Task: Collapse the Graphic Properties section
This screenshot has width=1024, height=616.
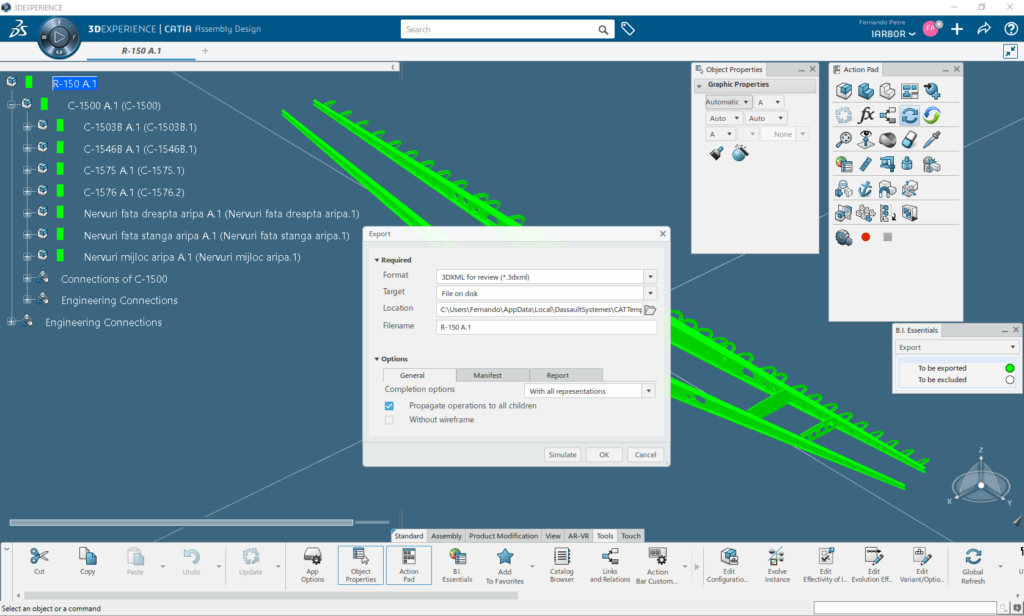Action: 699,85
